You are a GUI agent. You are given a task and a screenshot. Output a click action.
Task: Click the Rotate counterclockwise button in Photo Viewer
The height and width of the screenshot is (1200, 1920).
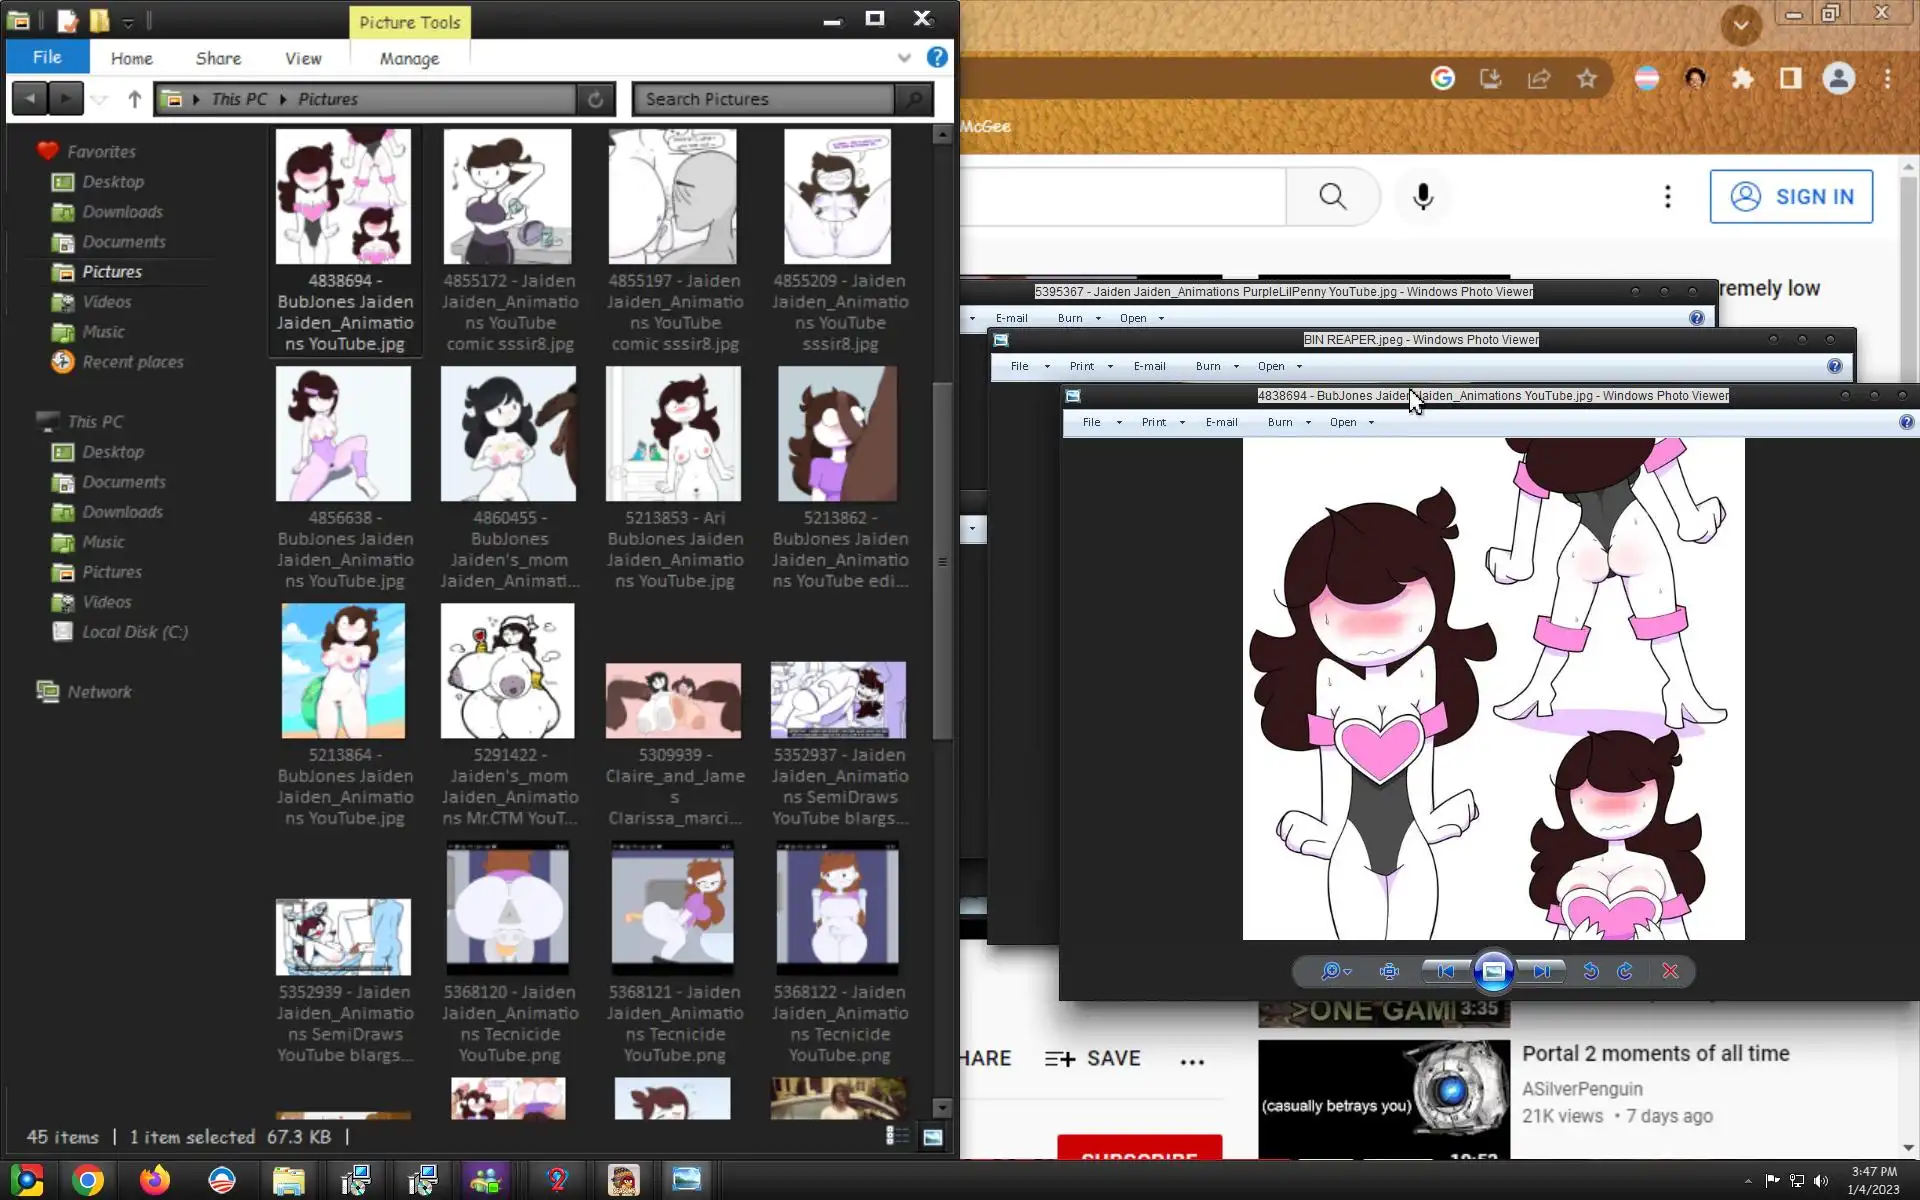pyautogui.click(x=1590, y=971)
